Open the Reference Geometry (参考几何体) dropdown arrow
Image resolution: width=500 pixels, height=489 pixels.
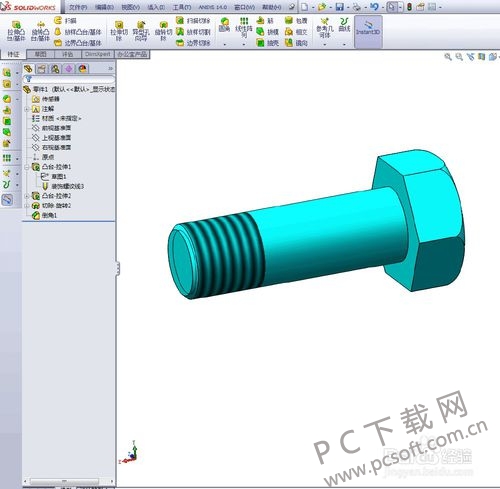[x=325, y=44]
